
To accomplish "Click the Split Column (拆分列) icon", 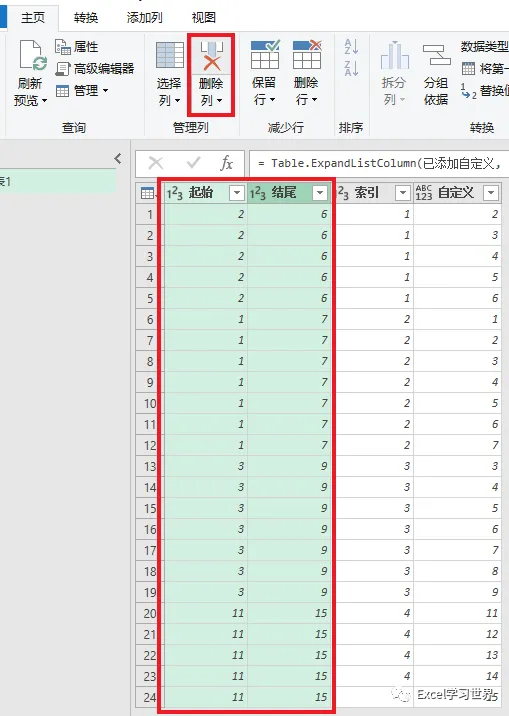I will click(394, 55).
